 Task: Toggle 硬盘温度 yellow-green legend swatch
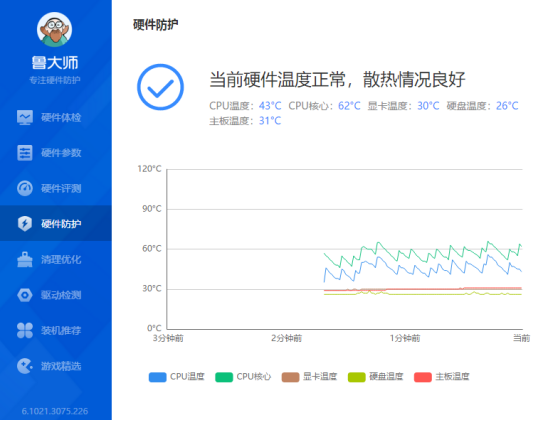pyautogui.click(x=356, y=377)
